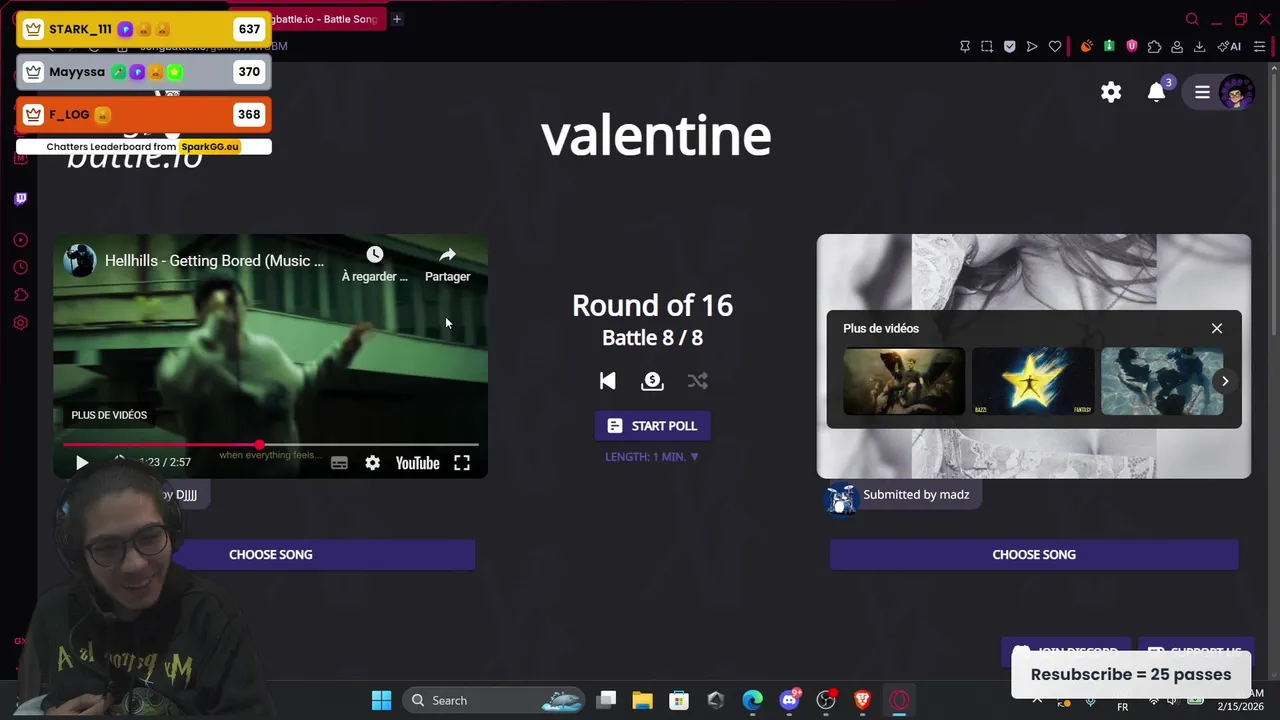The image size is (1280, 720).
Task: Select the first suggested video thumbnail
Action: coord(904,381)
